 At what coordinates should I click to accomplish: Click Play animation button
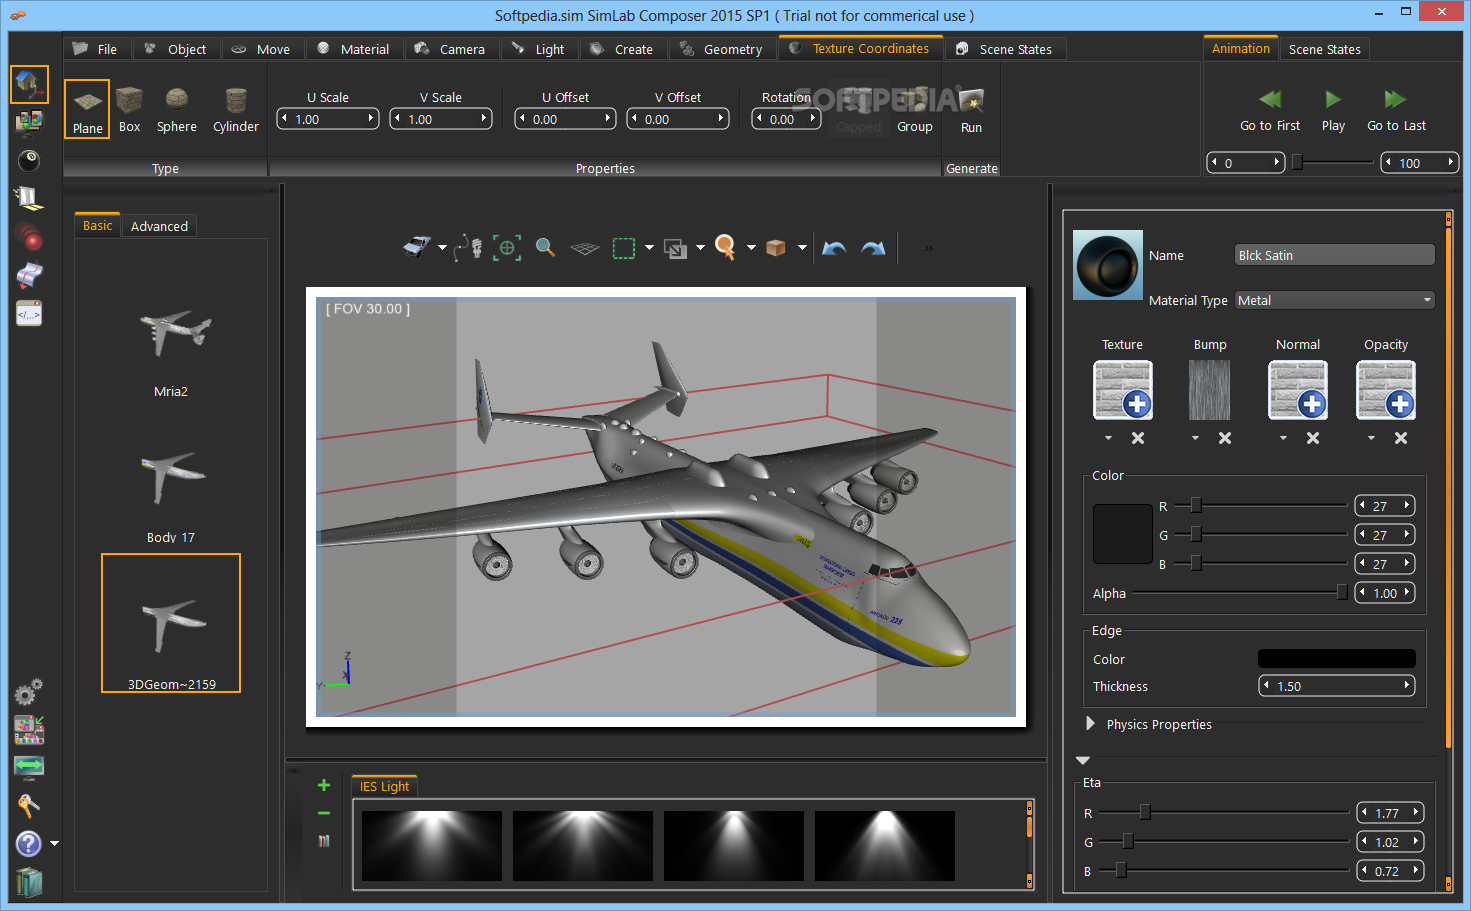tap(1333, 110)
